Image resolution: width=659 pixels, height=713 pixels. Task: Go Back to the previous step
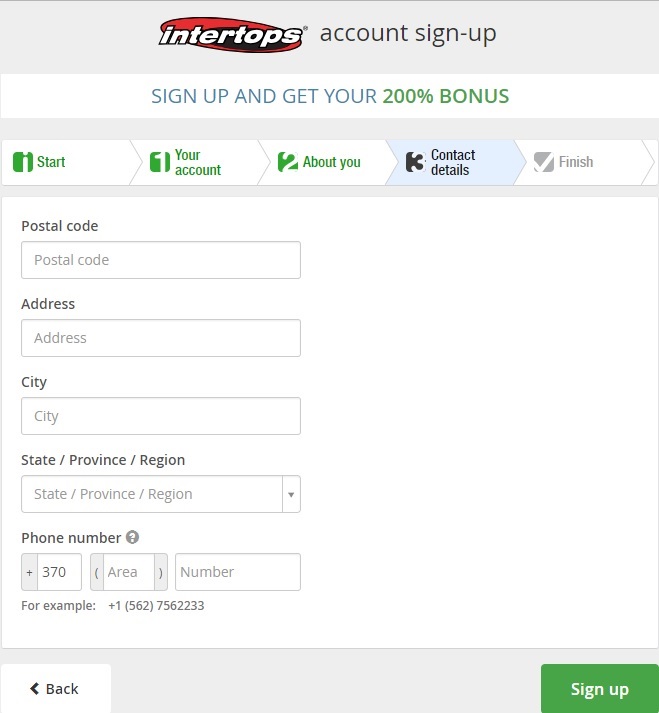56,688
